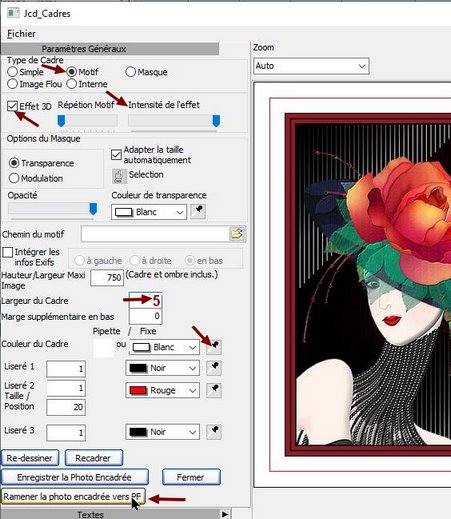
Task: Click the Recadrer button
Action: click(94, 458)
